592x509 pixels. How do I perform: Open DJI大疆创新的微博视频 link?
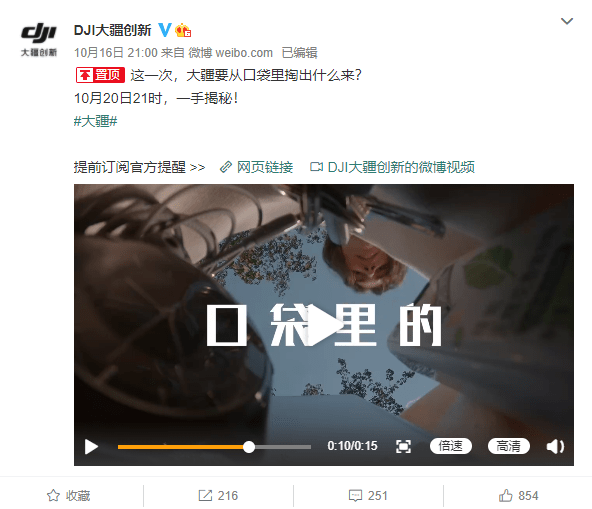click(x=392, y=167)
